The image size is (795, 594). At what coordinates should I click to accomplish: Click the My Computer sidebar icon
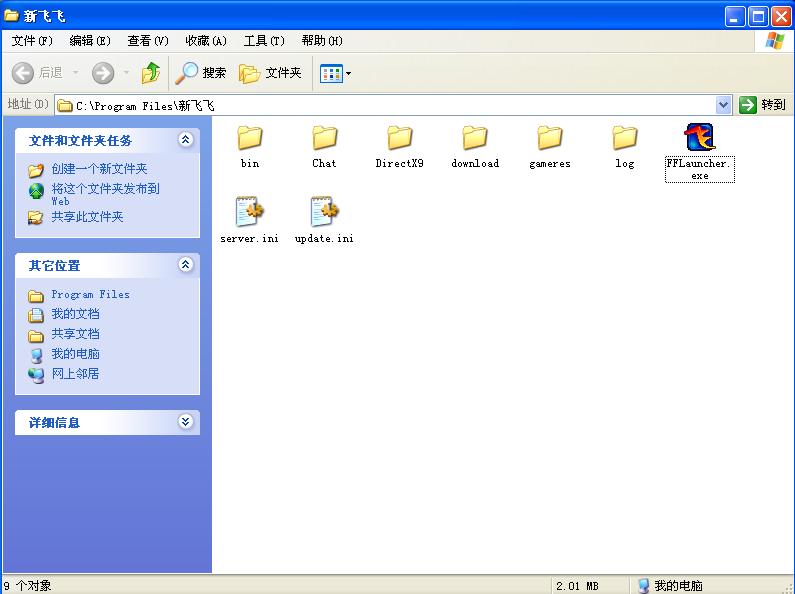click(x=36, y=355)
